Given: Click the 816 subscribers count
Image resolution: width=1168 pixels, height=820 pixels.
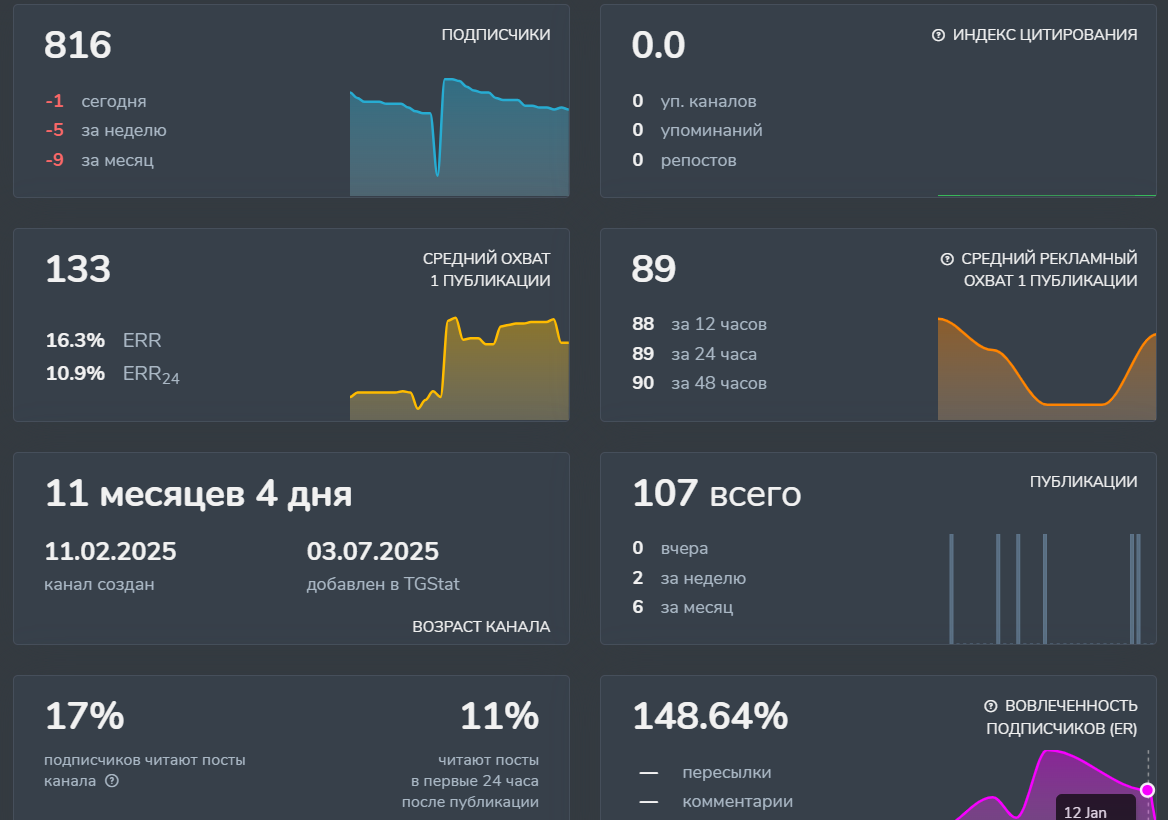Looking at the screenshot, I should pyautogui.click(x=78, y=46).
